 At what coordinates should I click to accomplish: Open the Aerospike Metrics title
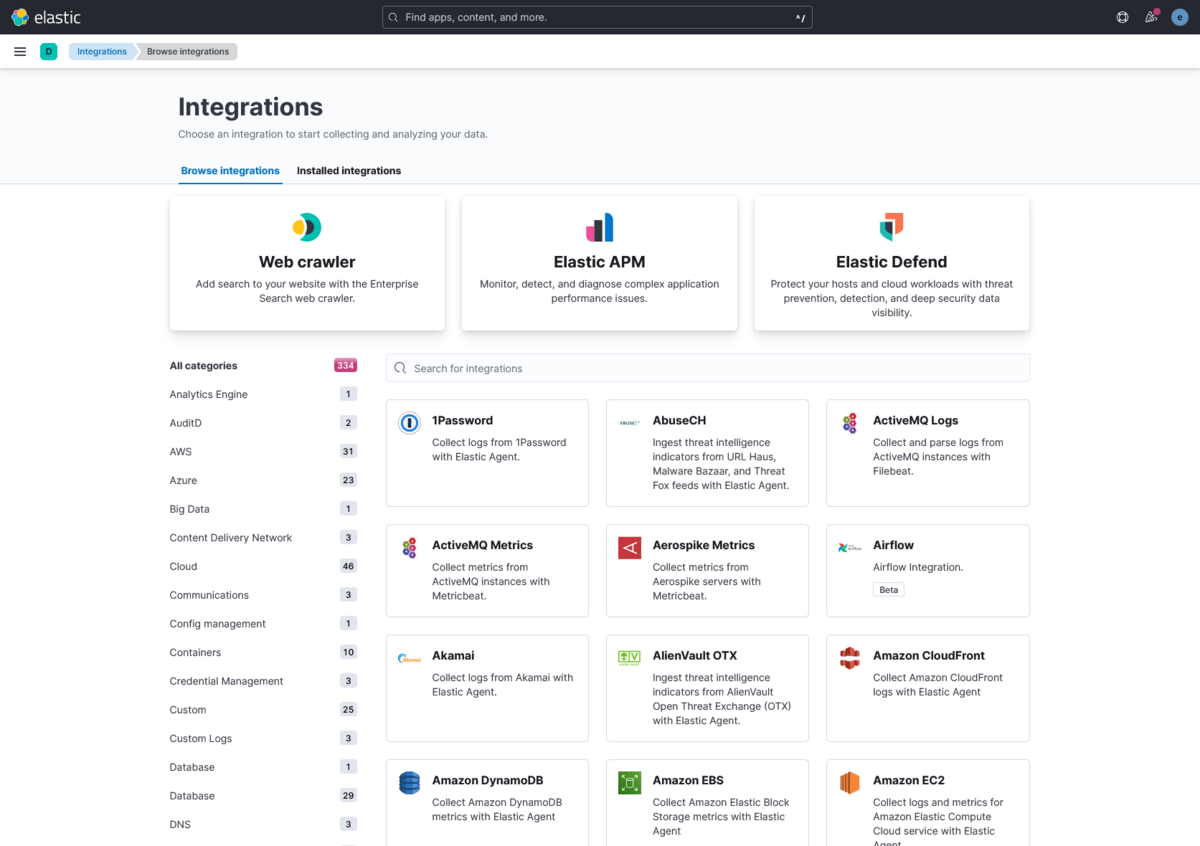(x=704, y=546)
